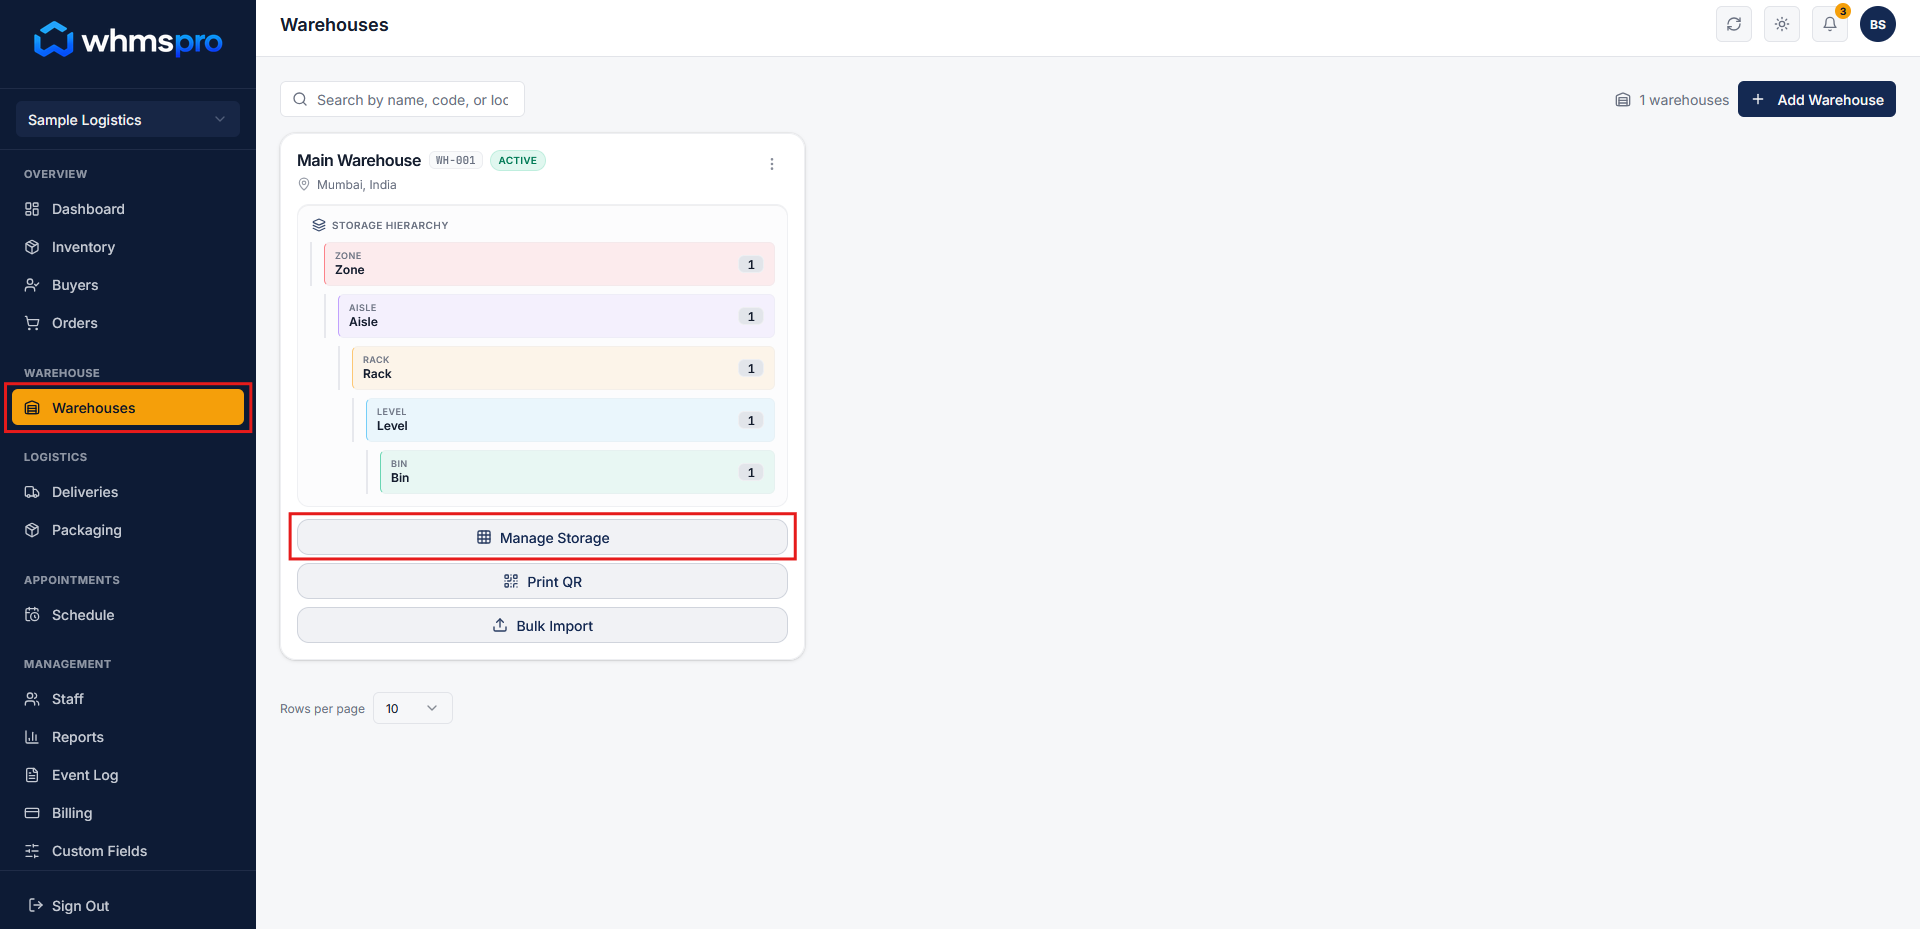Click the Sign Out arrow icon
This screenshot has width=1920, height=929.
tap(36, 905)
